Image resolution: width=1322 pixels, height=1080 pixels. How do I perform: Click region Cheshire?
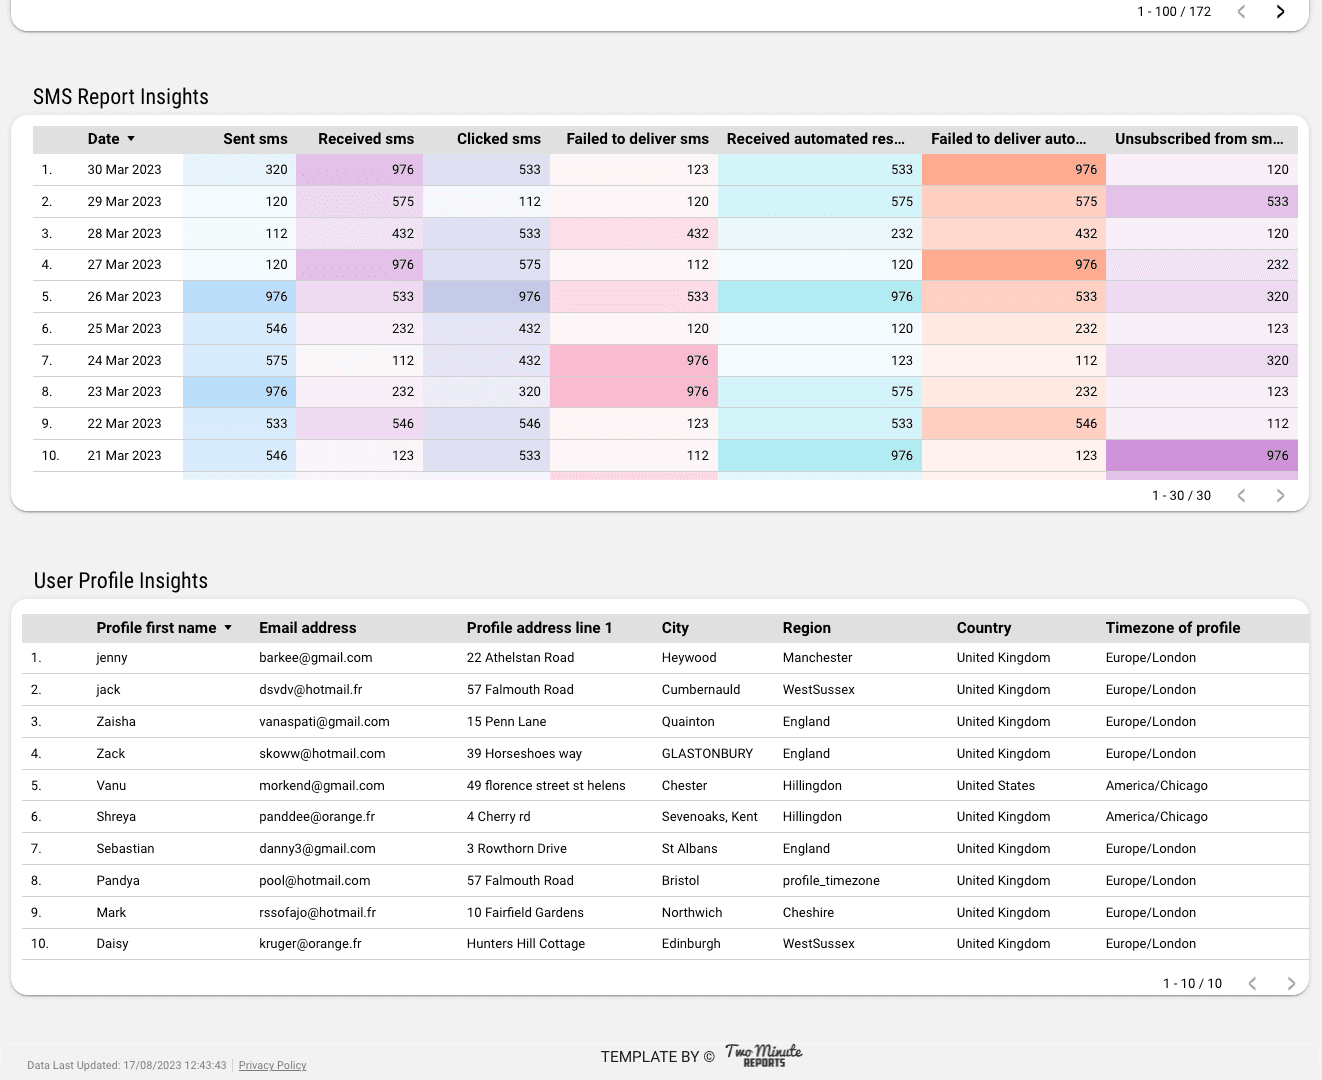pyautogui.click(x=808, y=913)
